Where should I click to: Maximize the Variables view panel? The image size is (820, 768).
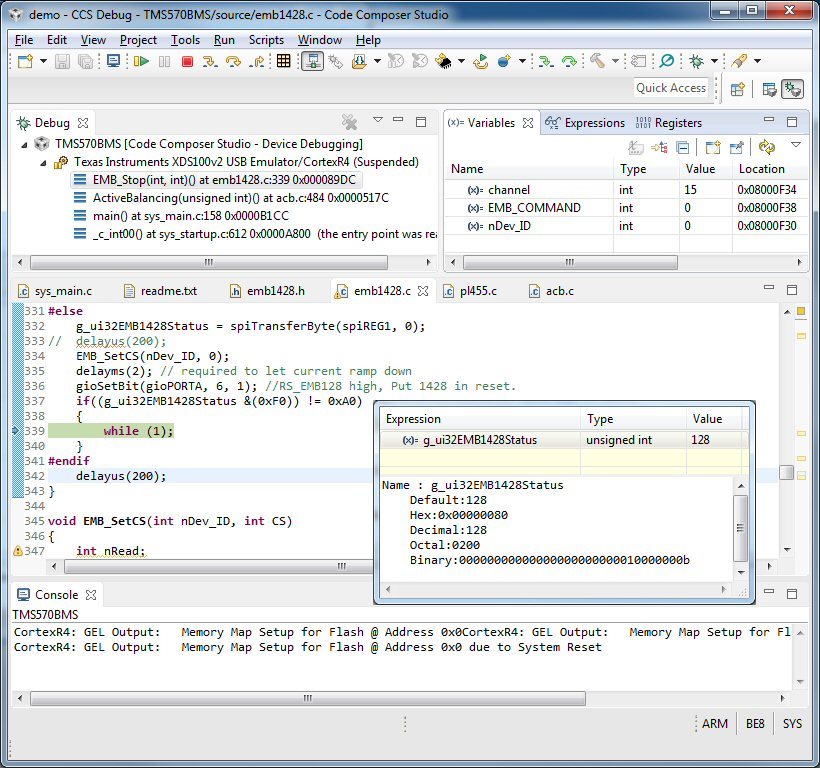click(x=792, y=122)
